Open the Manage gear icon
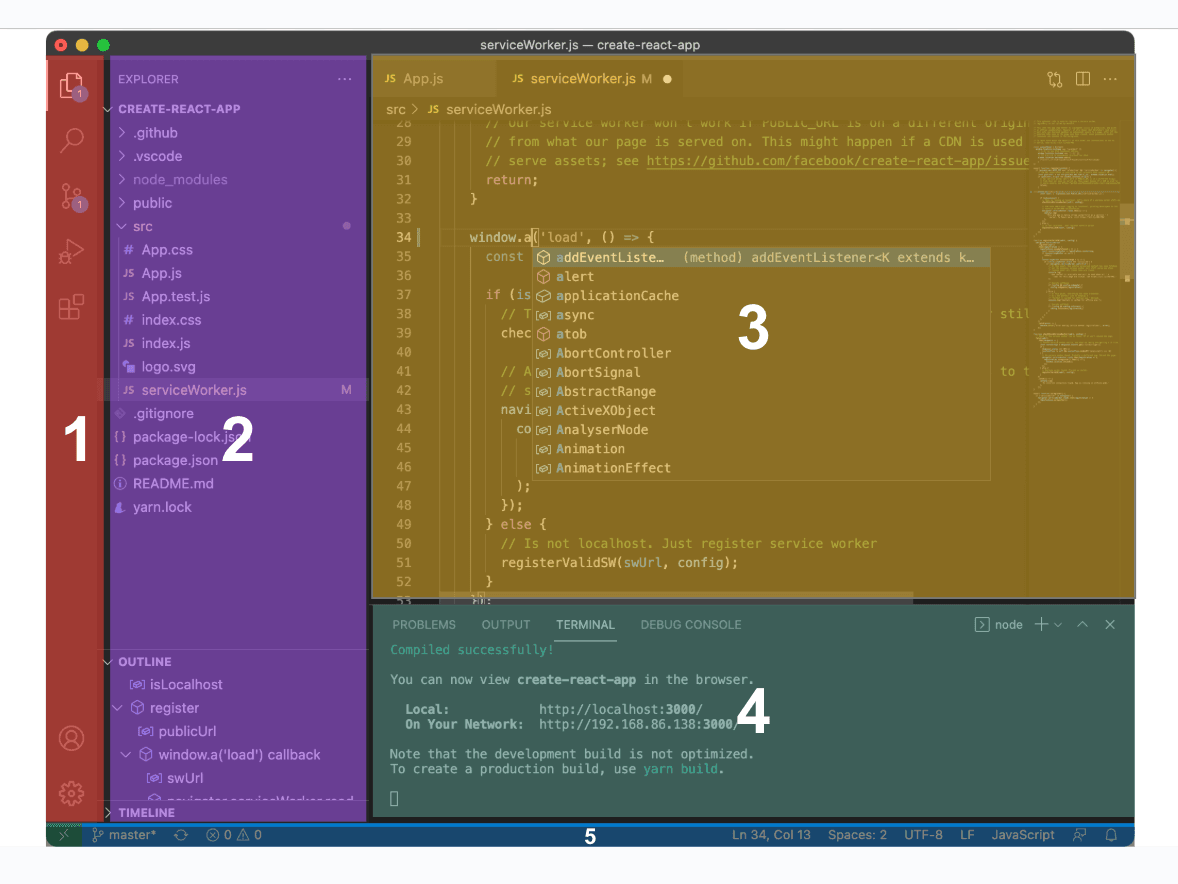This screenshot has width=1178, height=884. [x=71, y=793]
